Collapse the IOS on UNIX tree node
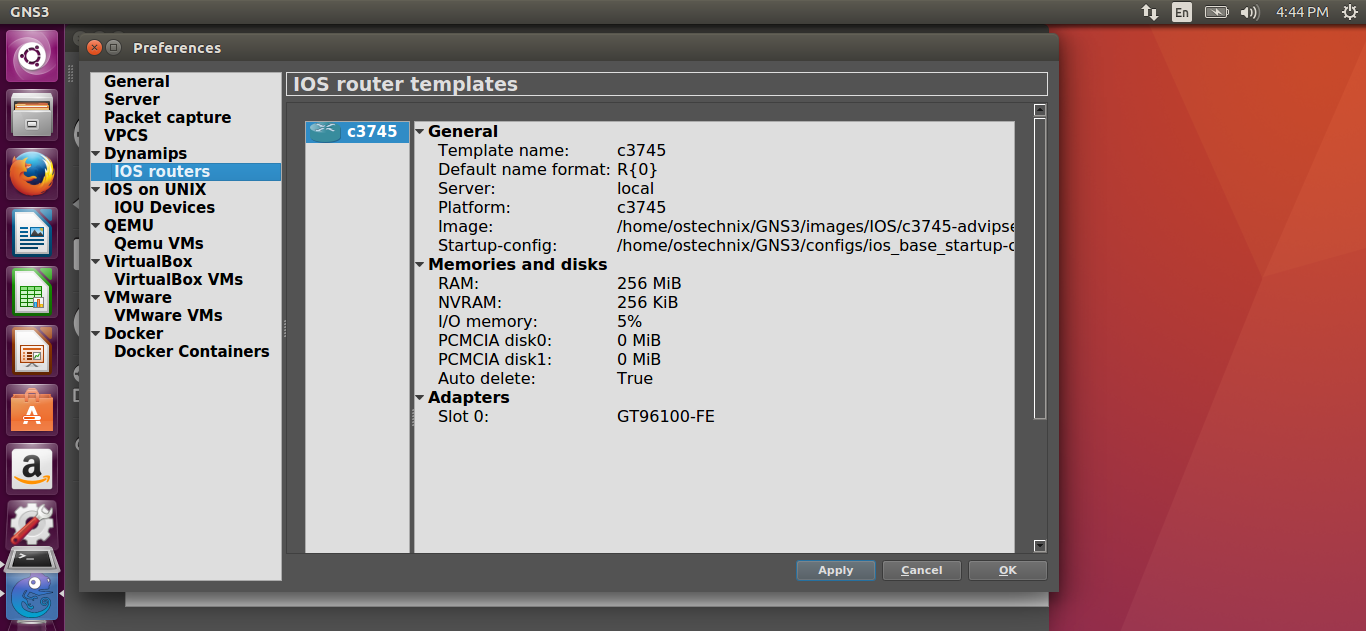This screenshot has height=631, width=1366. pos(96,190)
